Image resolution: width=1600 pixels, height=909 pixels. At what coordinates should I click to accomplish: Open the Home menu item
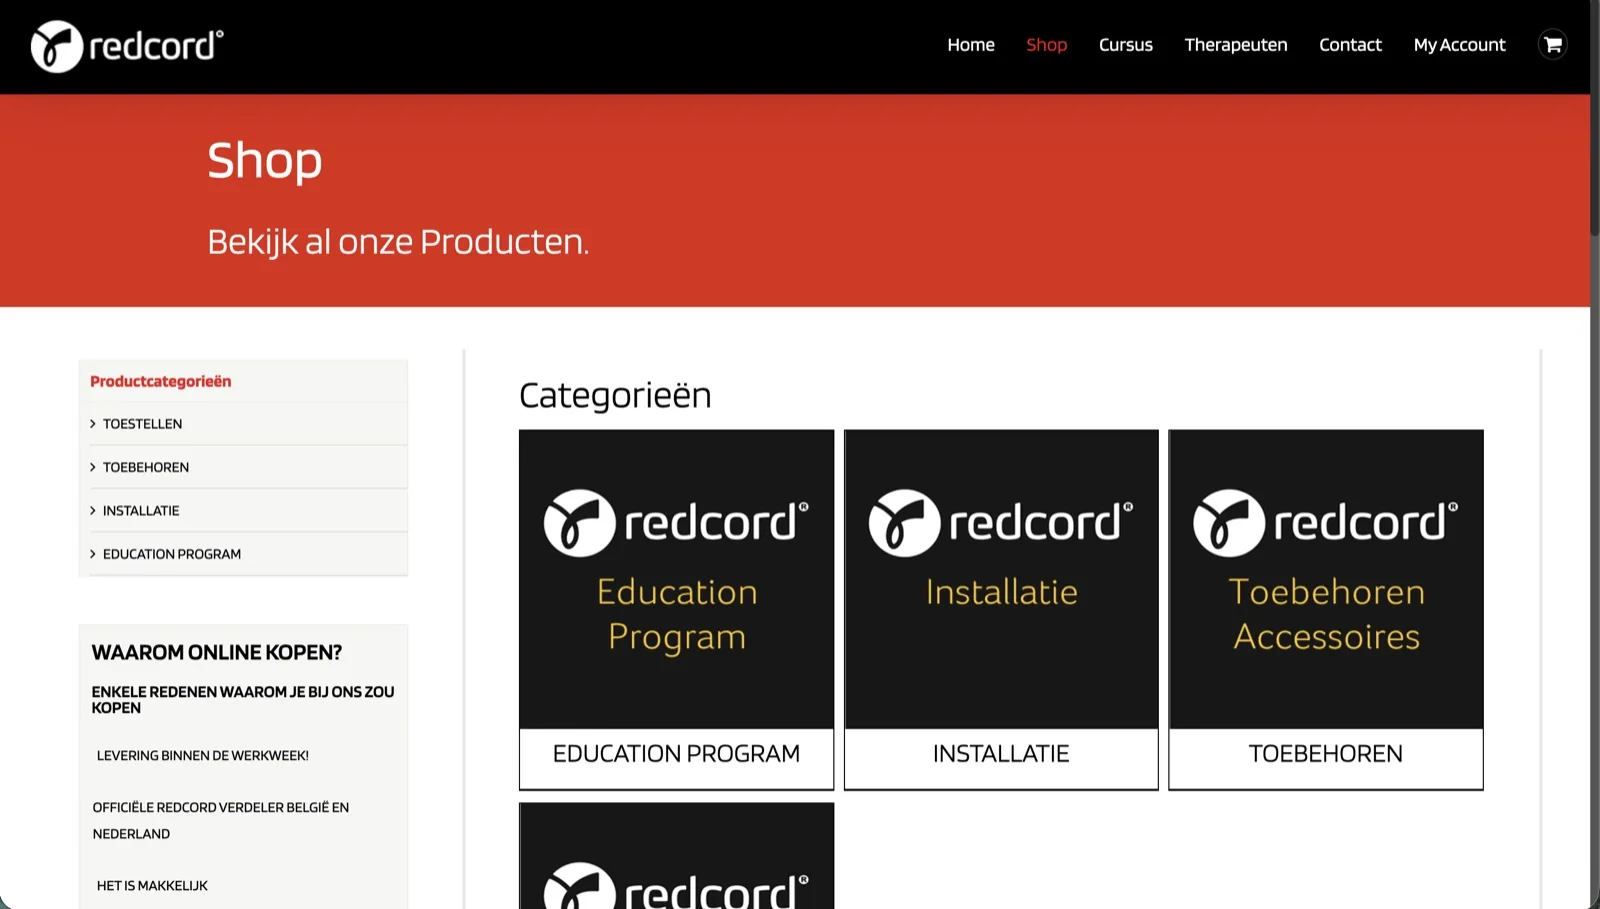(x=971, y=45)
